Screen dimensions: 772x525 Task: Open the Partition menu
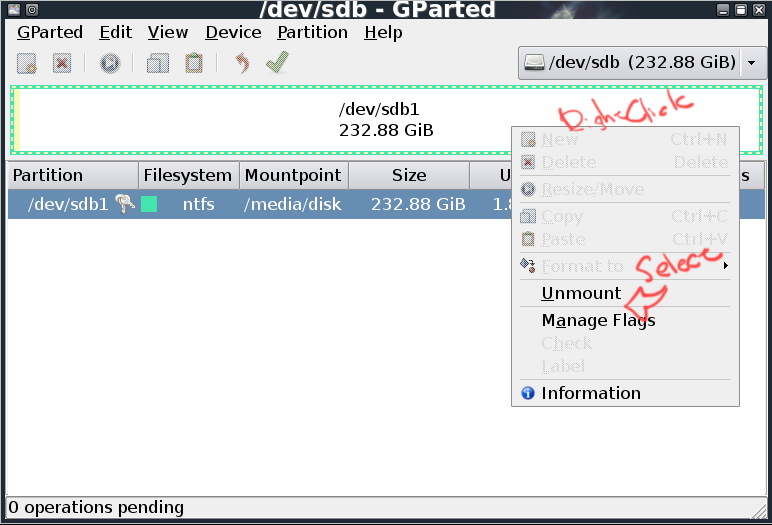pyautogui.click(x=313, y=33)
